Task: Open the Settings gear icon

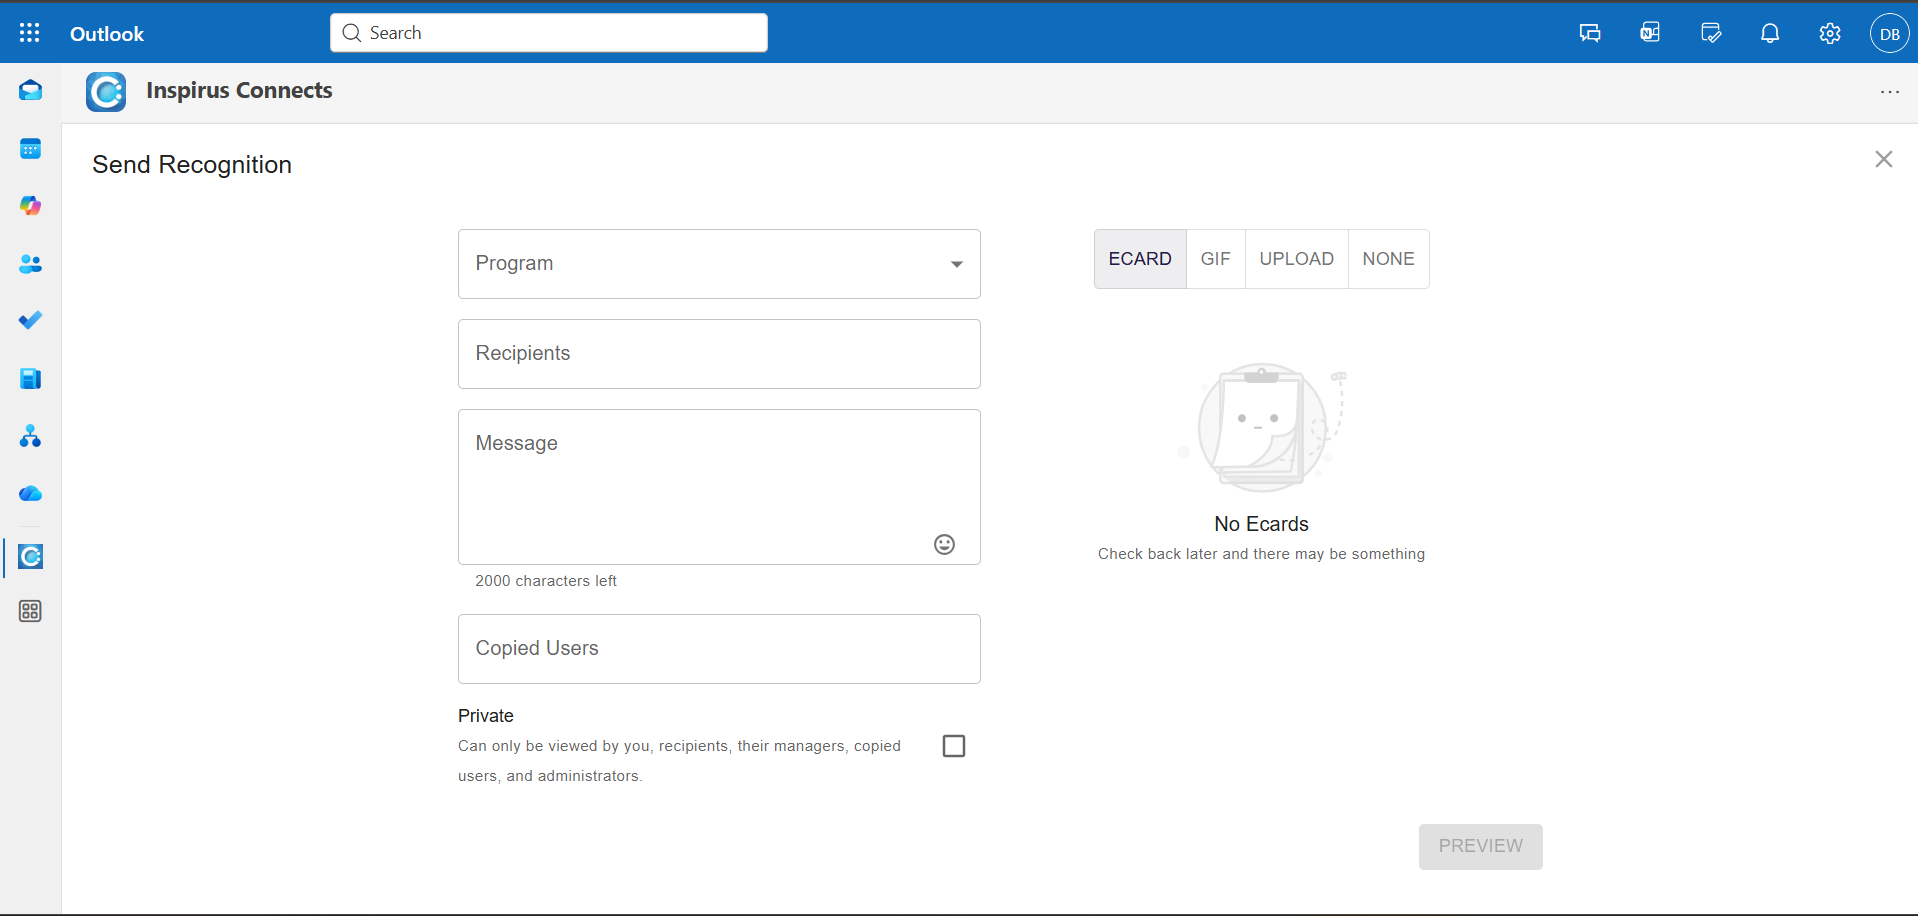Action: click(1829, 33)
